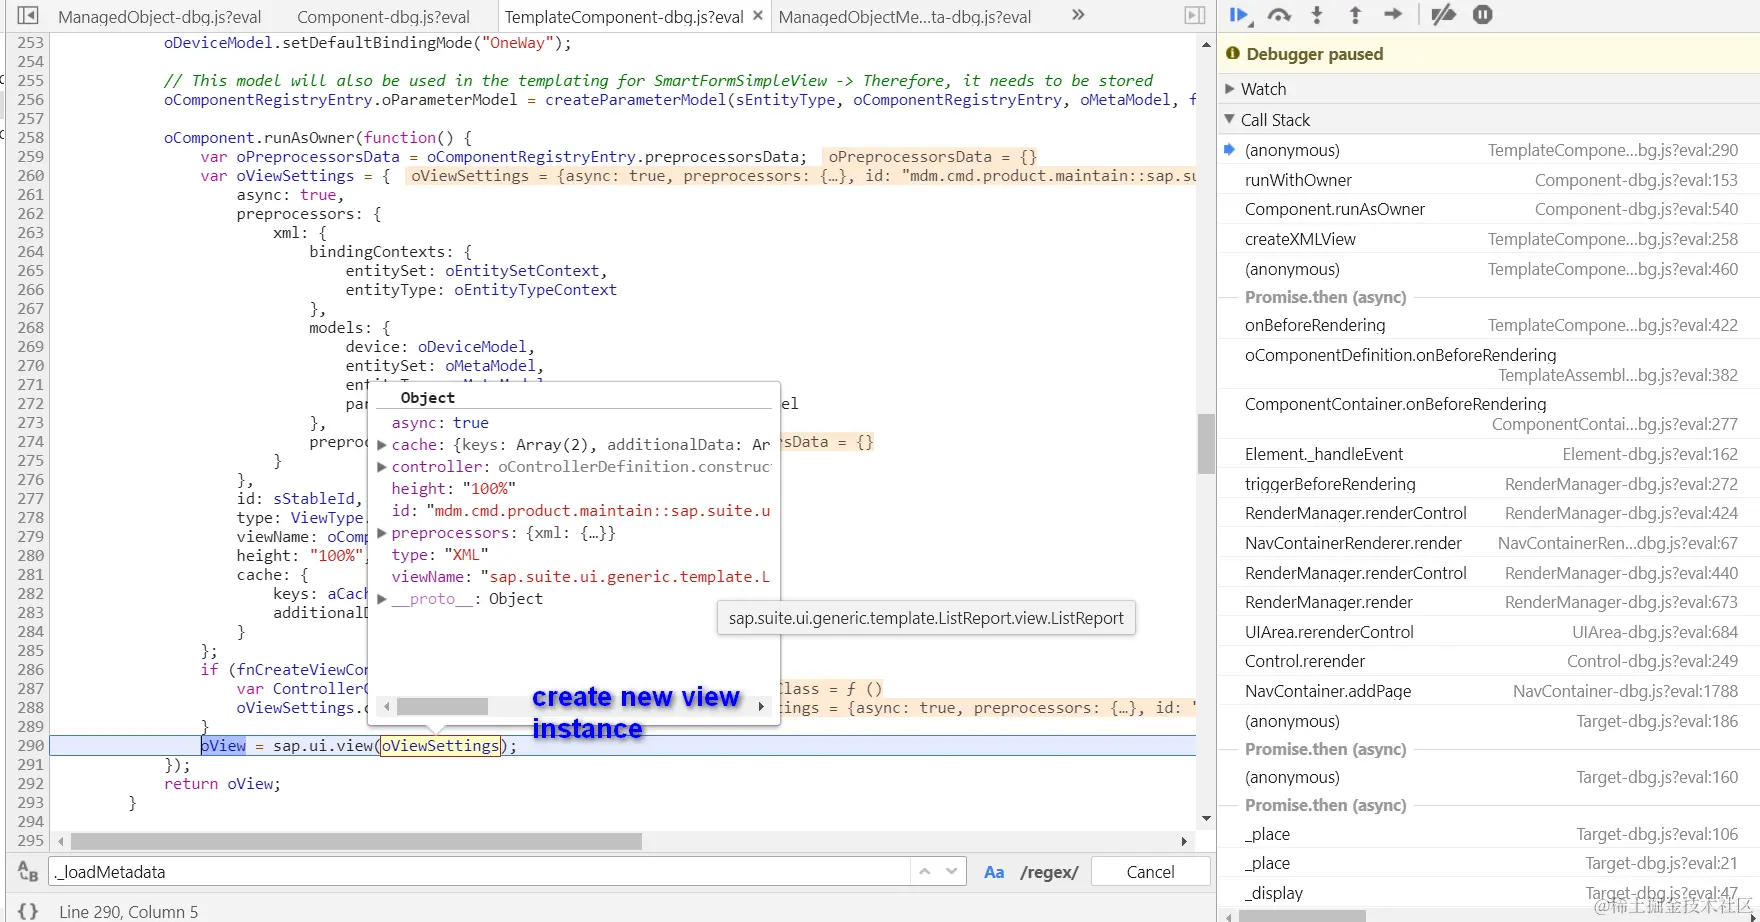Jump to next search match
This screenshot has width=1760, height=922.
952,872
